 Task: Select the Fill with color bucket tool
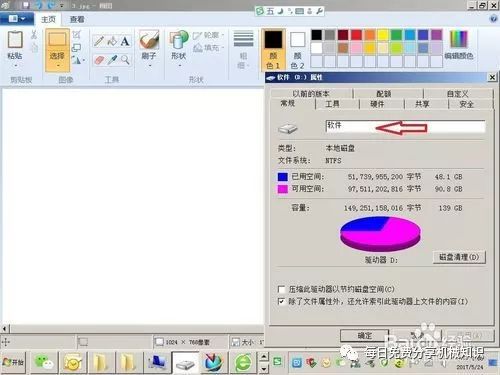tap(112, 41)
